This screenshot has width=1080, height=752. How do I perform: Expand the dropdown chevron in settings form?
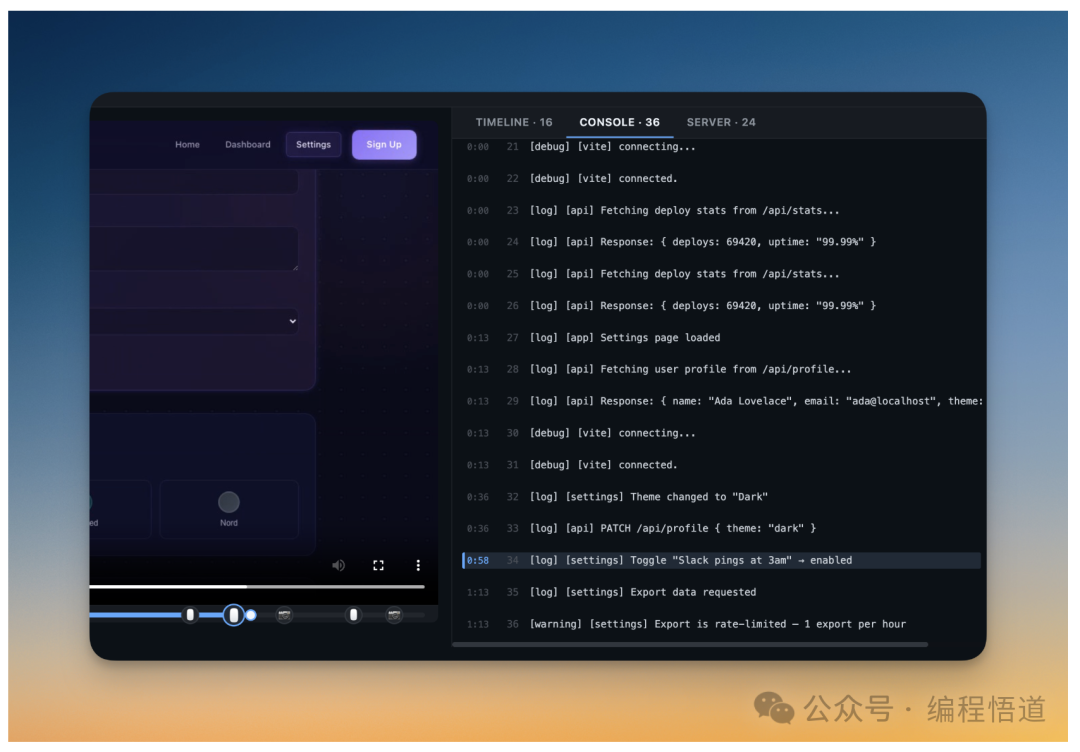[x=293, y=321]
